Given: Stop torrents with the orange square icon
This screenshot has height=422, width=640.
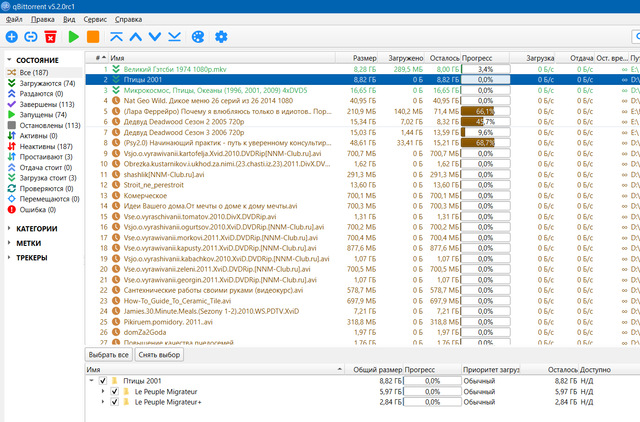Looking at the screenshot, I should [93, 37].
